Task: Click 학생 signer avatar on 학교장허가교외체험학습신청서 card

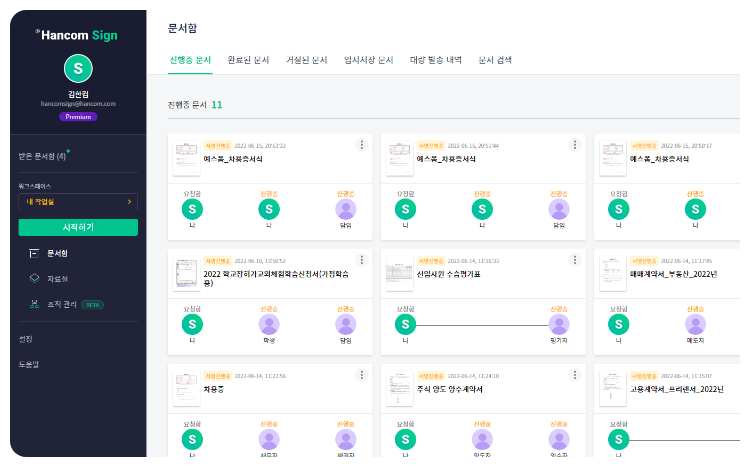Action: [x=269, y=324]
